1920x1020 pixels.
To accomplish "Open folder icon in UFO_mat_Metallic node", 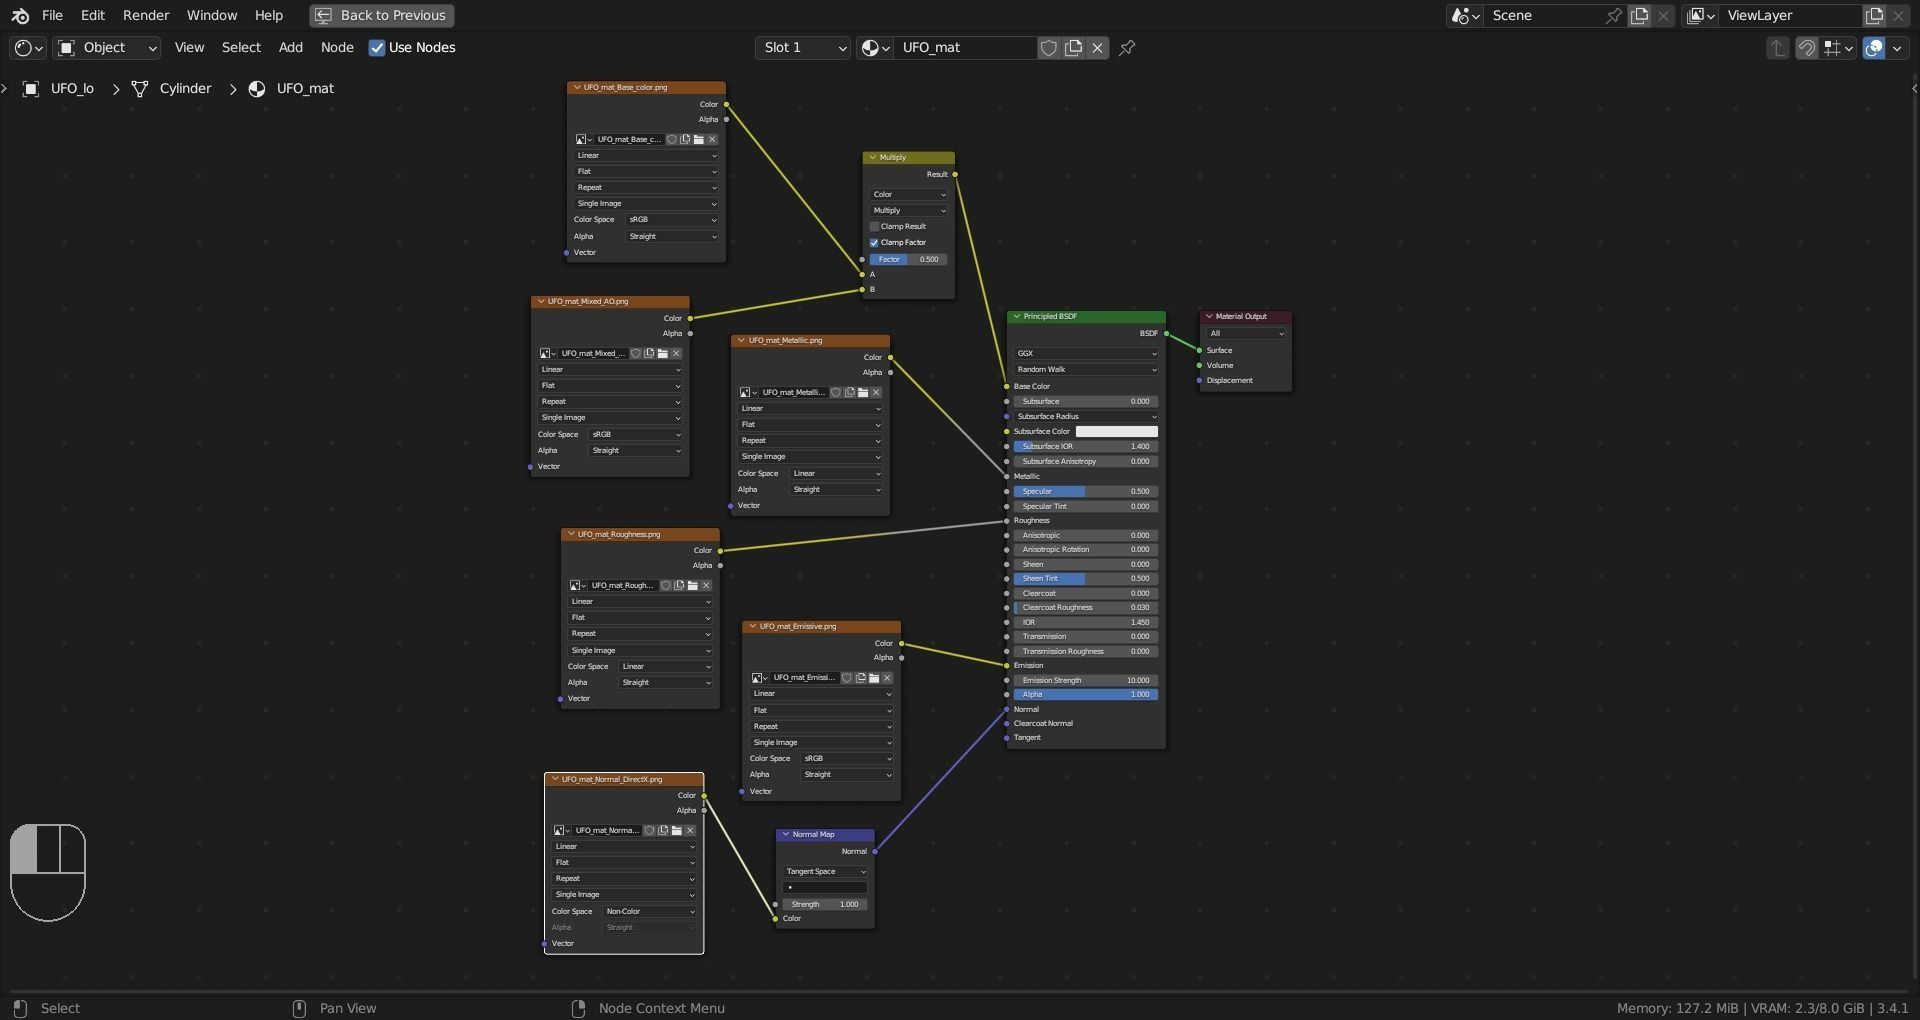I will [863, 393].
